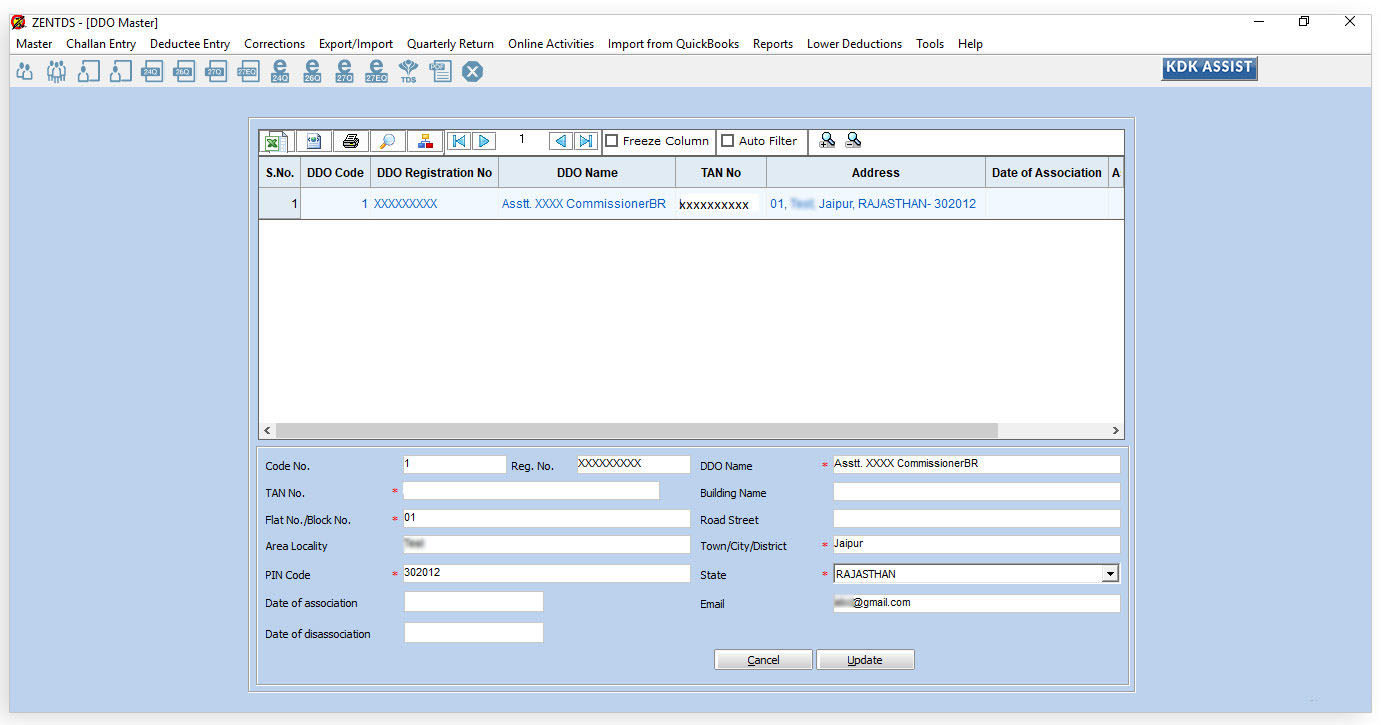Open the PDF document toolbar icon
Viewport: 1381px width, 725px height.
pos(440,71)
